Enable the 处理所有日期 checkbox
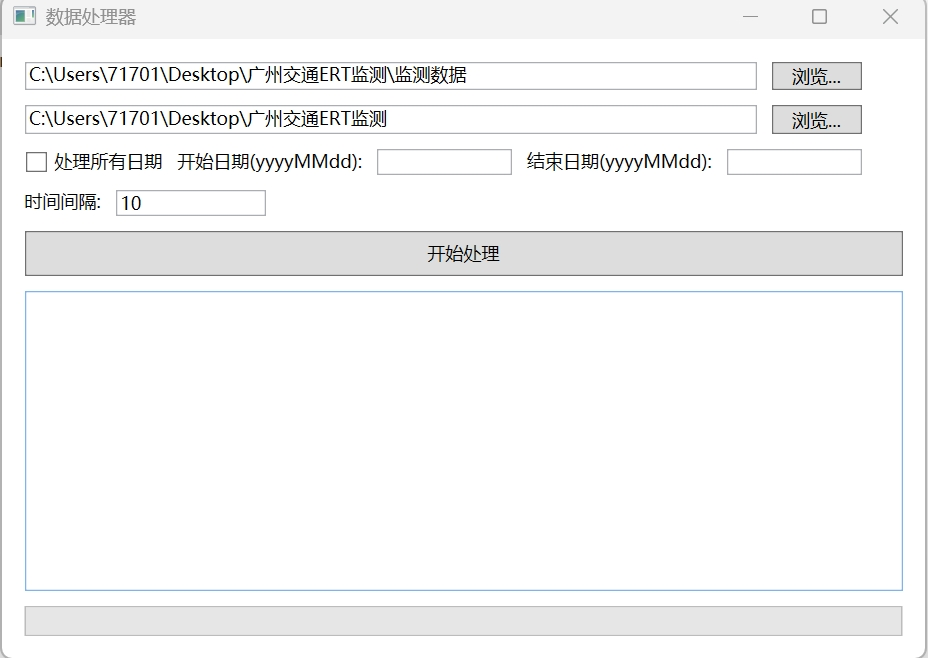 tap(34, 161)
